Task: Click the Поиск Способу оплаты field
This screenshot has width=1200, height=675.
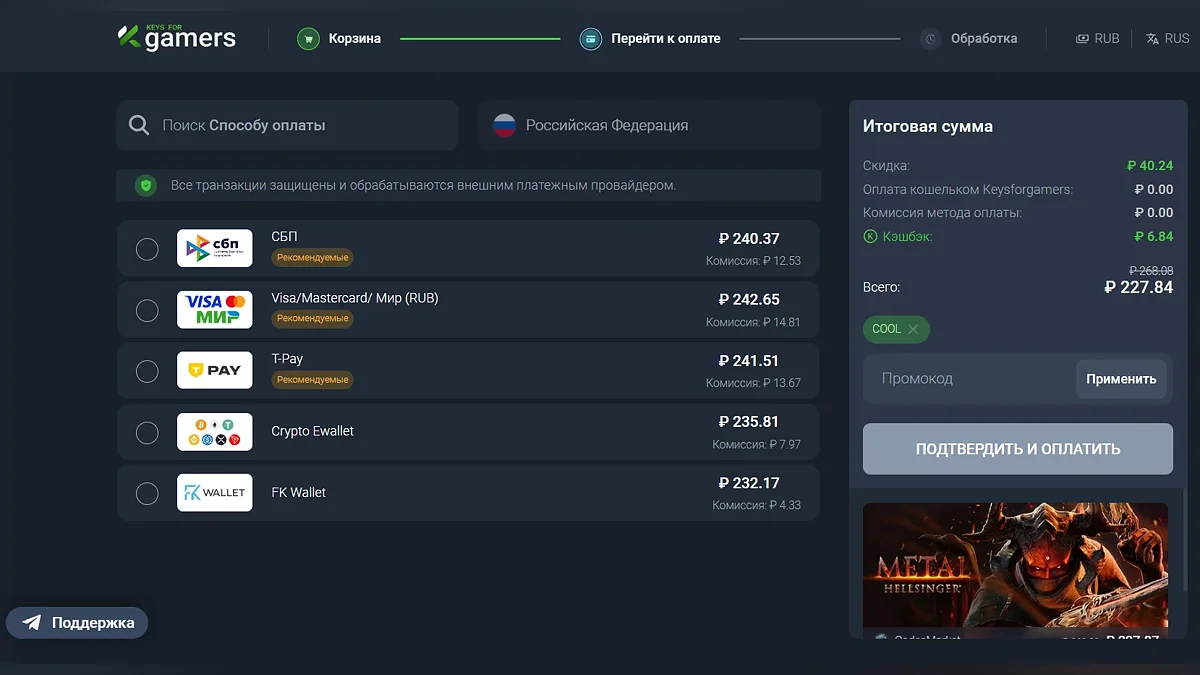Action: tap(287, 126)
